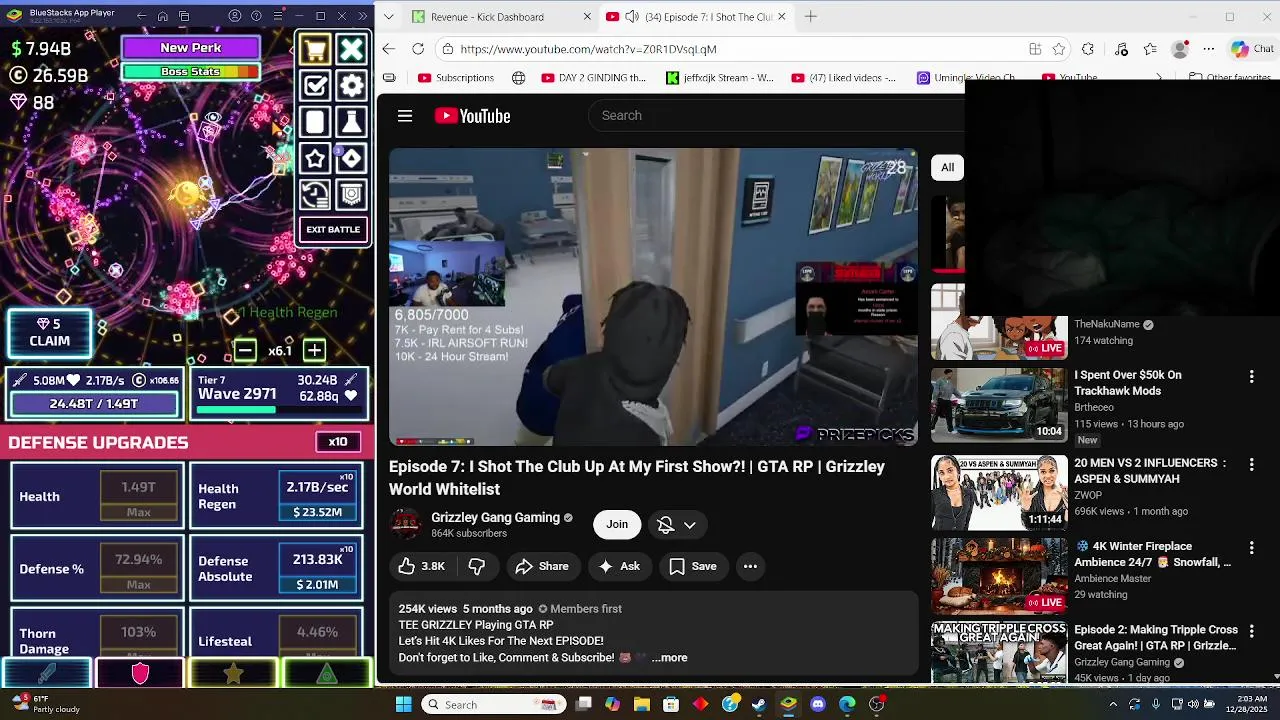Switch to Revenue - Kick Dashboard tab
1280x720 pixels.
[498, 17]
